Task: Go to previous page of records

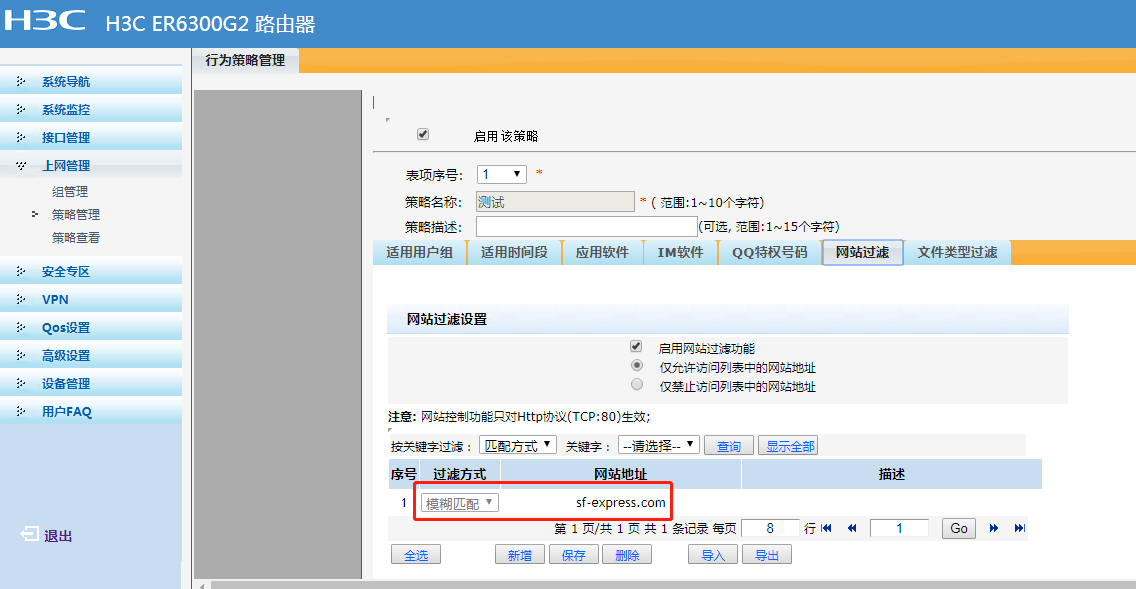Action: (852, 528)
